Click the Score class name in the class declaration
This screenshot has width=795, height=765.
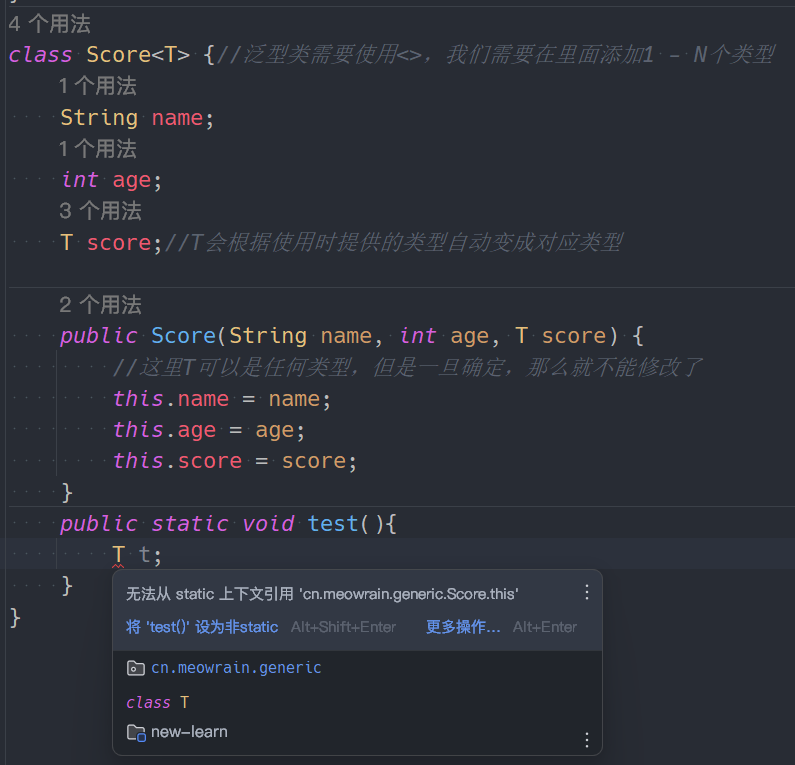118,55
